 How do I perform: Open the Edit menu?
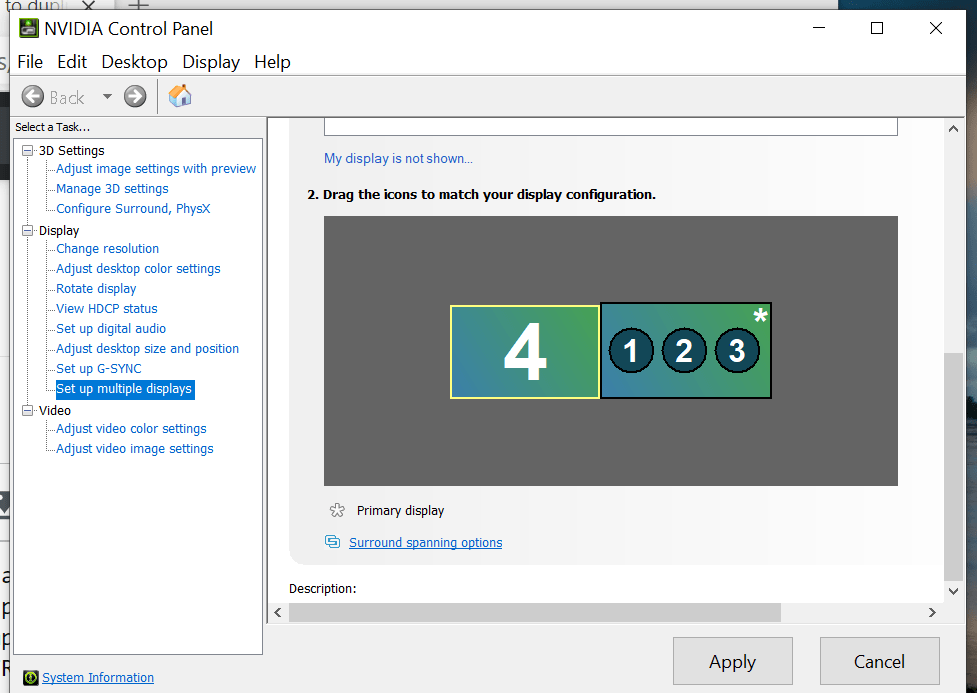[x=72, y=62]
